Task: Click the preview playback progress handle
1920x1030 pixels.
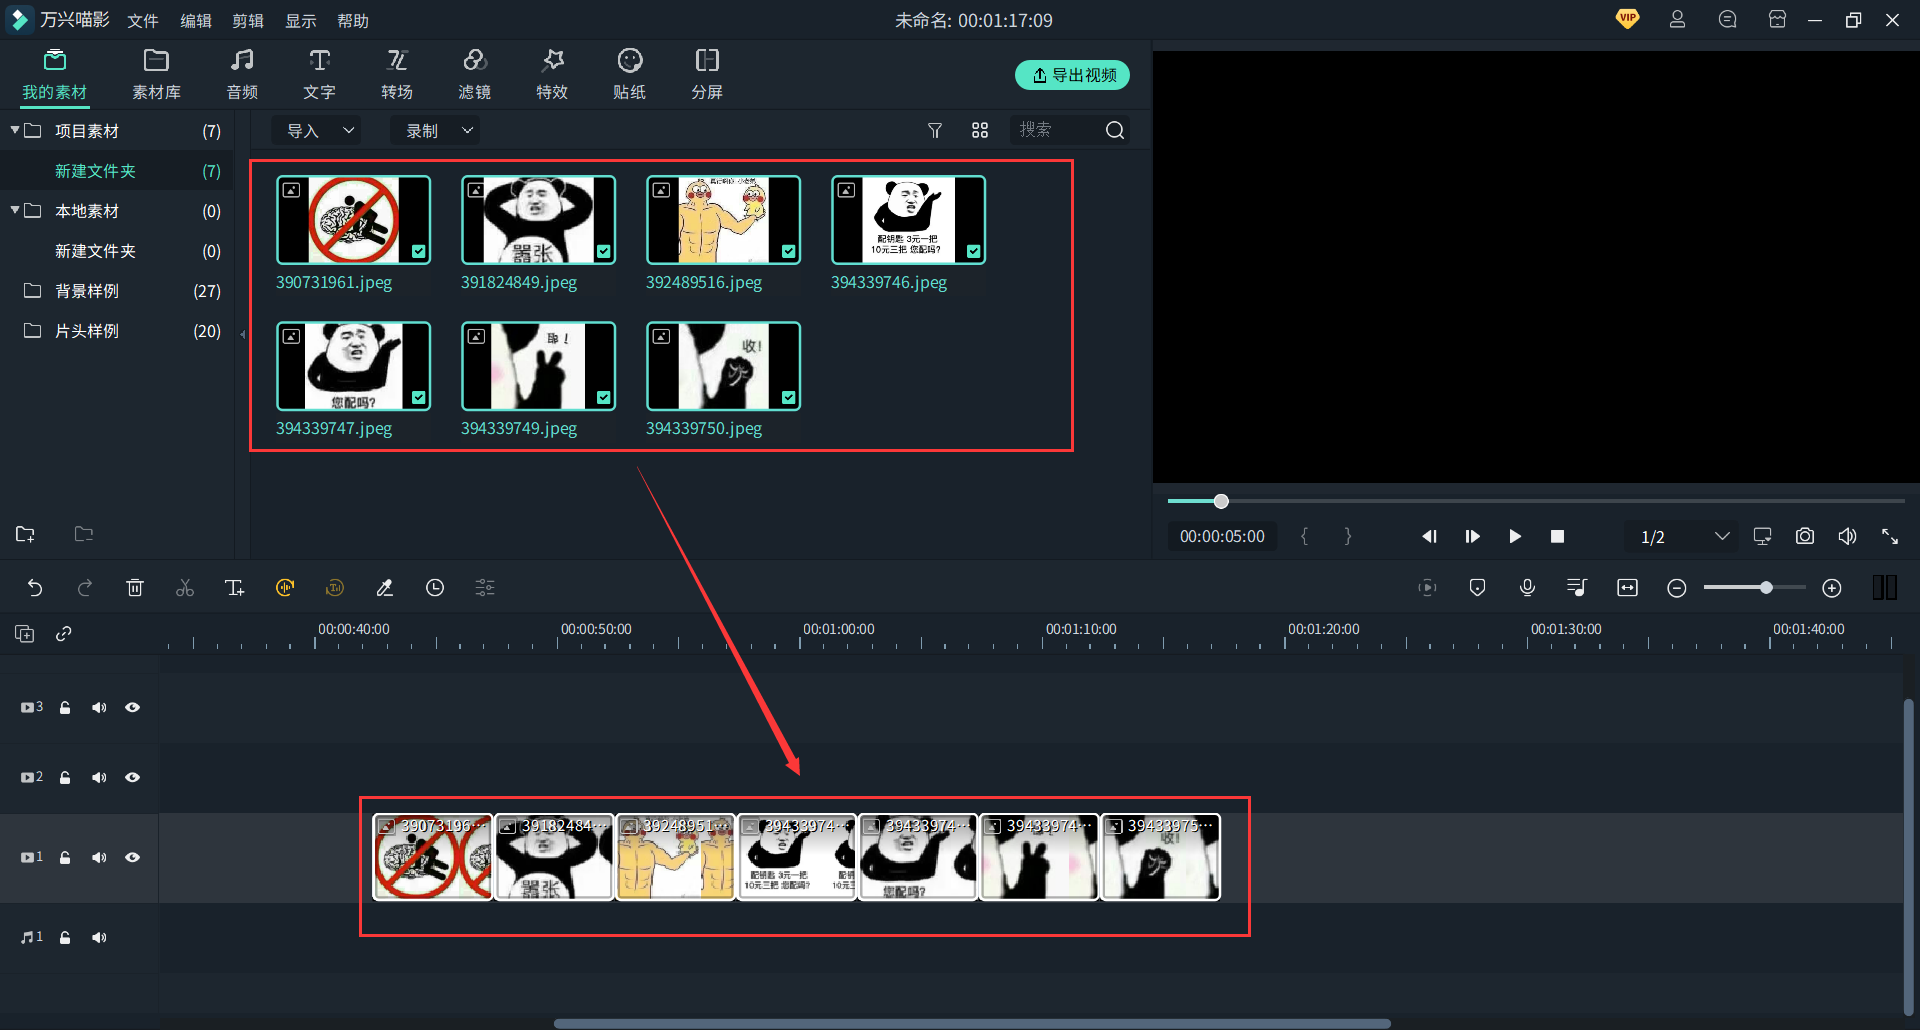Action: [x=1221, y=501]
